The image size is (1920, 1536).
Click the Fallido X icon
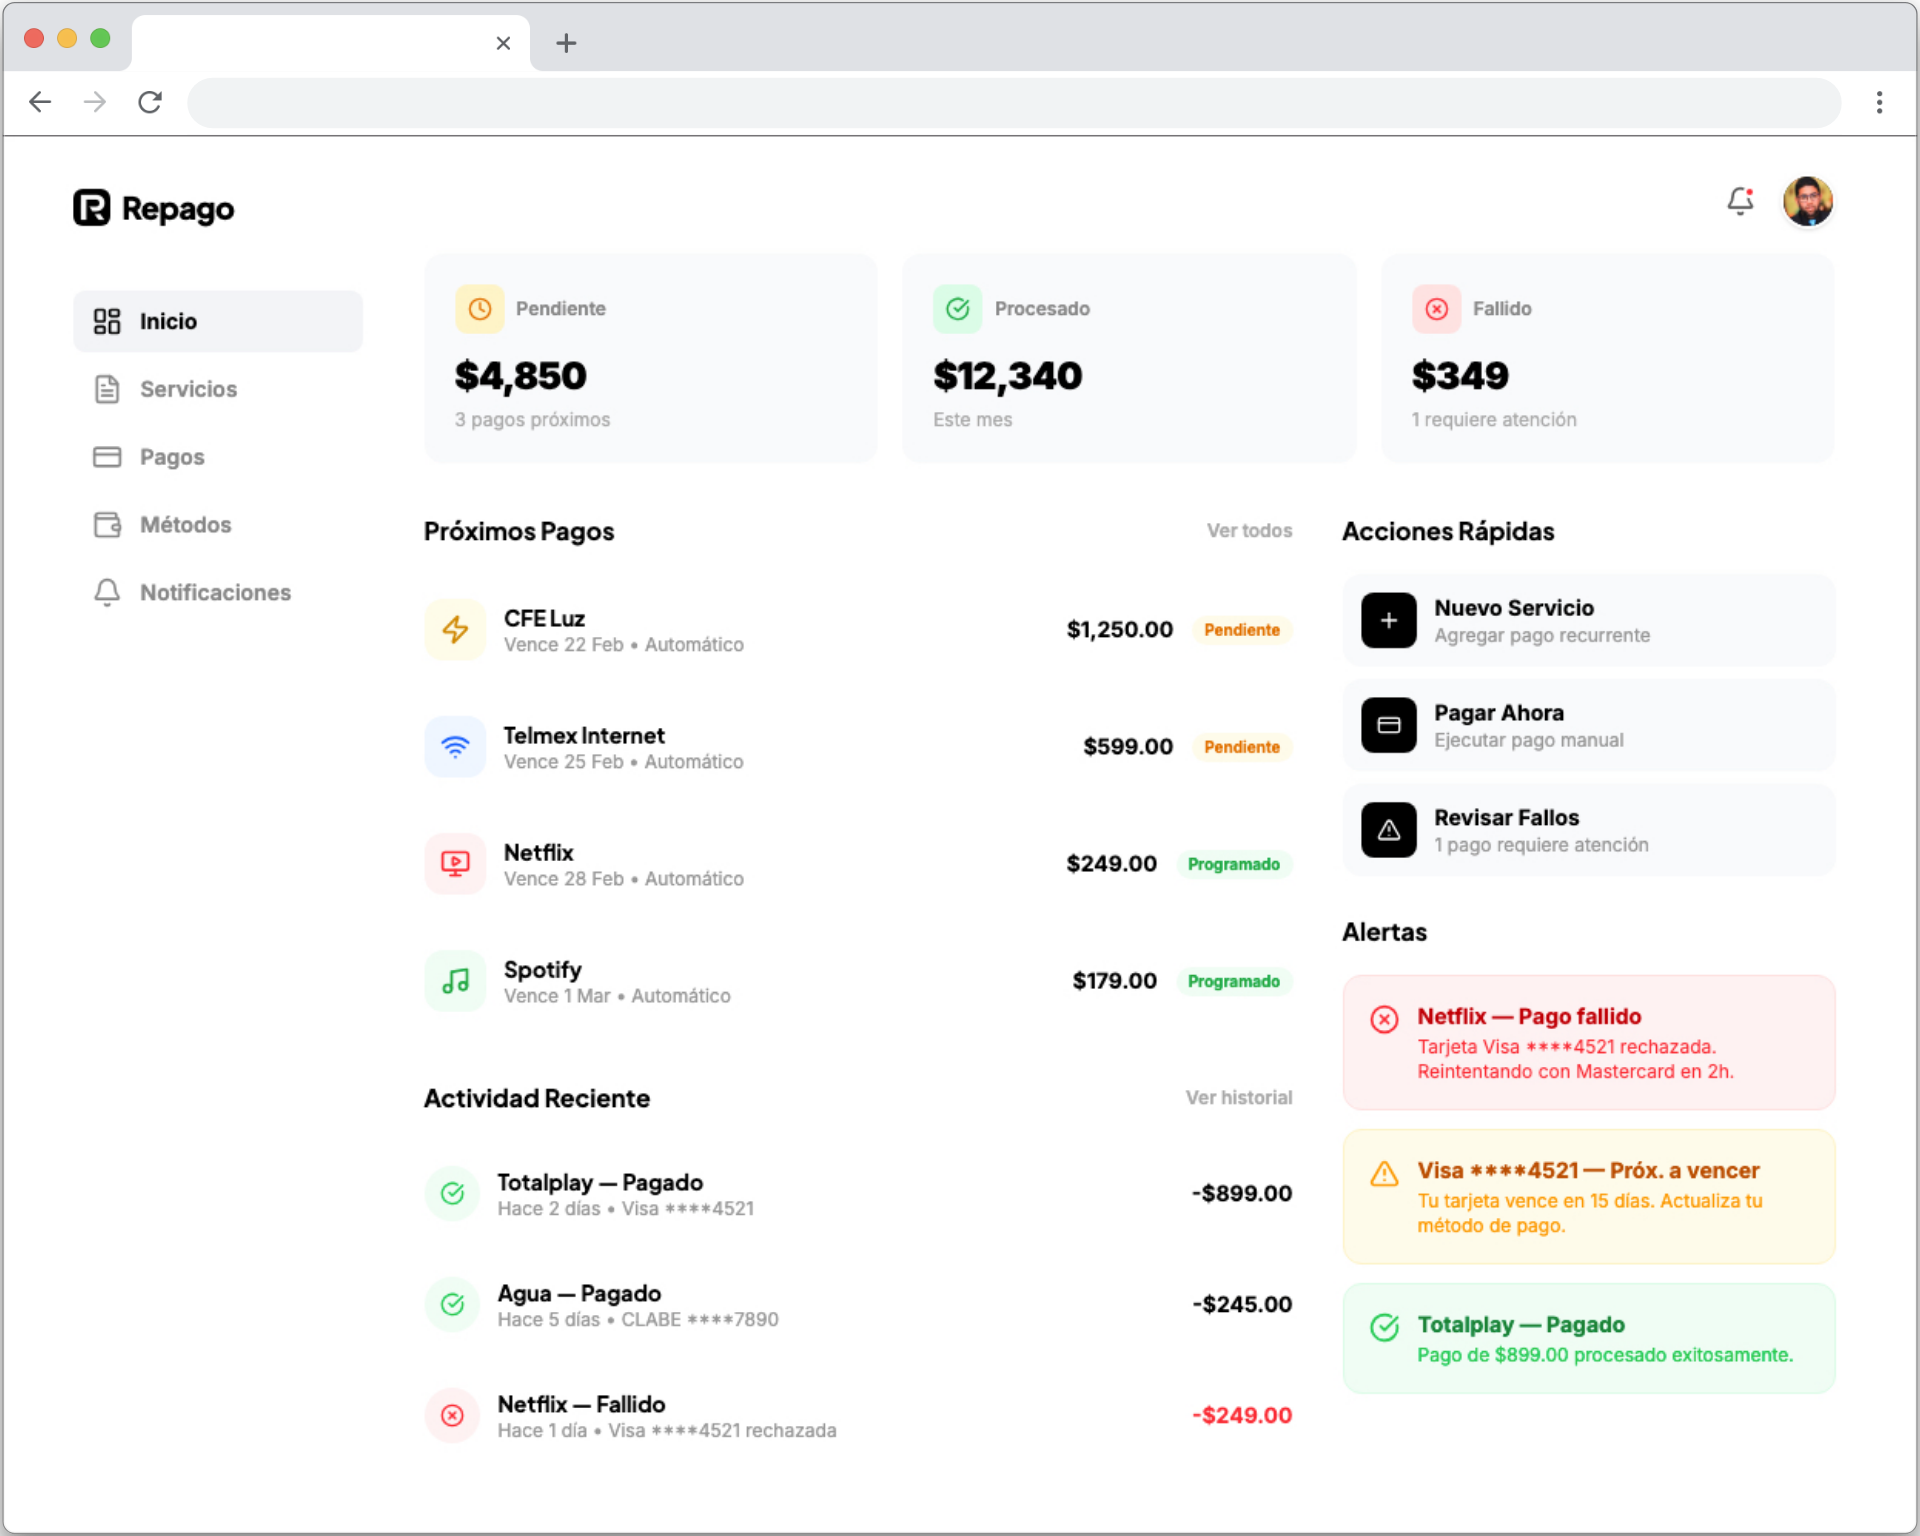(1436, 309)
